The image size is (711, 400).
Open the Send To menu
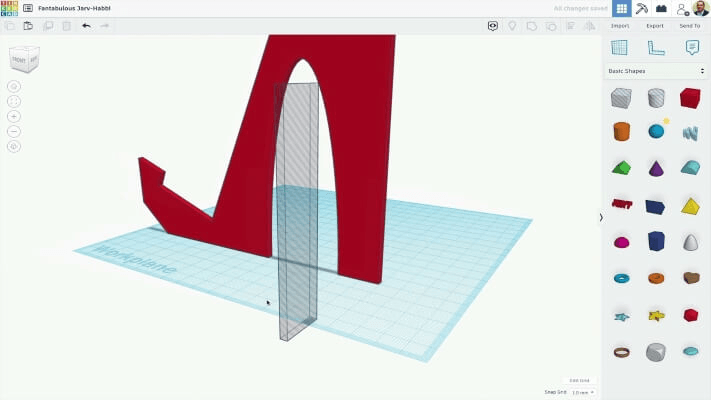(689, 26)
